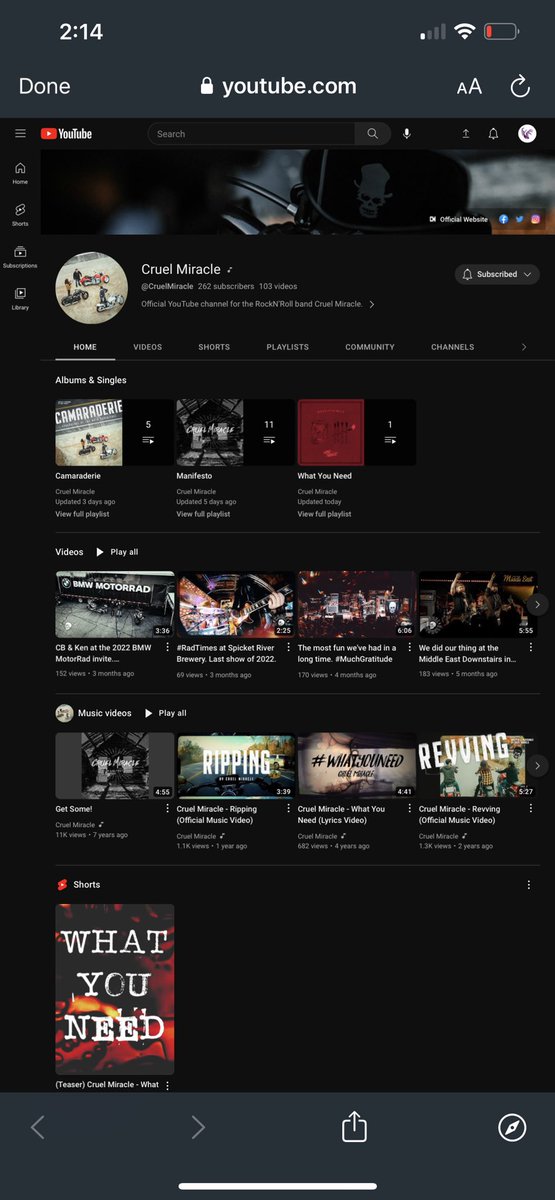555x1200 pixels.
Task: Click the 262 subscribers text
Action: [x=226, y=286]
